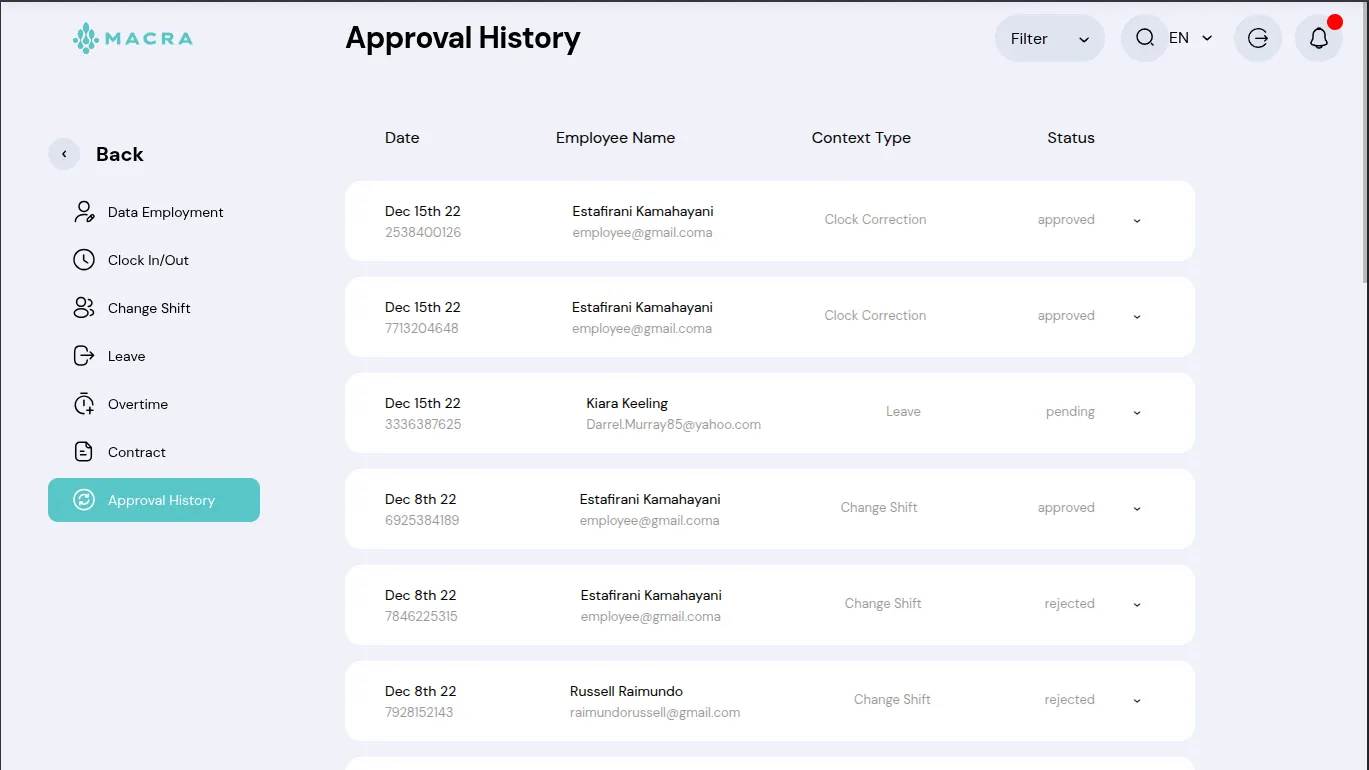The height and width of the screenshot is (770, 1369).
Task: Click the Data Employment person icon
Action: click(84, 212)
